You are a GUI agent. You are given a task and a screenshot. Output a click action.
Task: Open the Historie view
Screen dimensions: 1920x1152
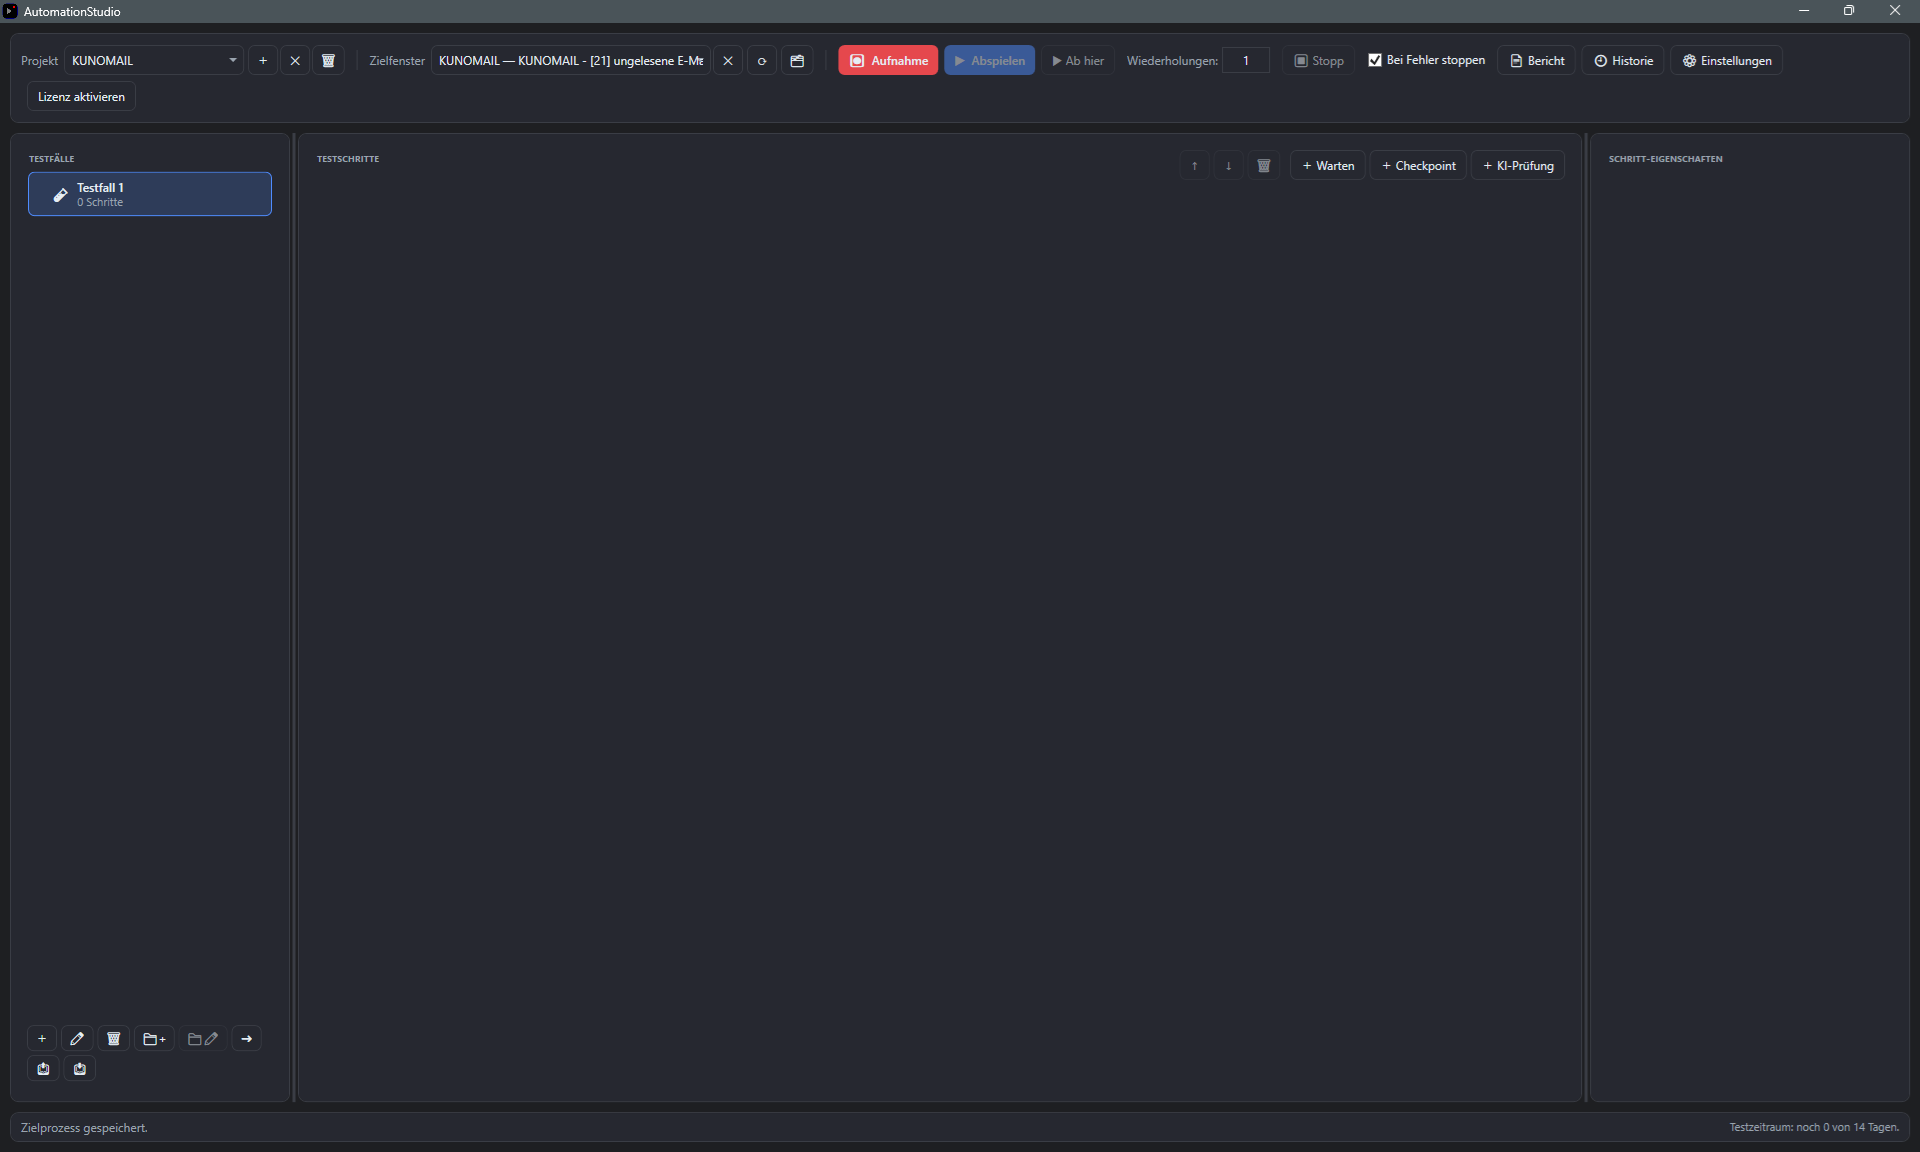(x=1623, y=61)
